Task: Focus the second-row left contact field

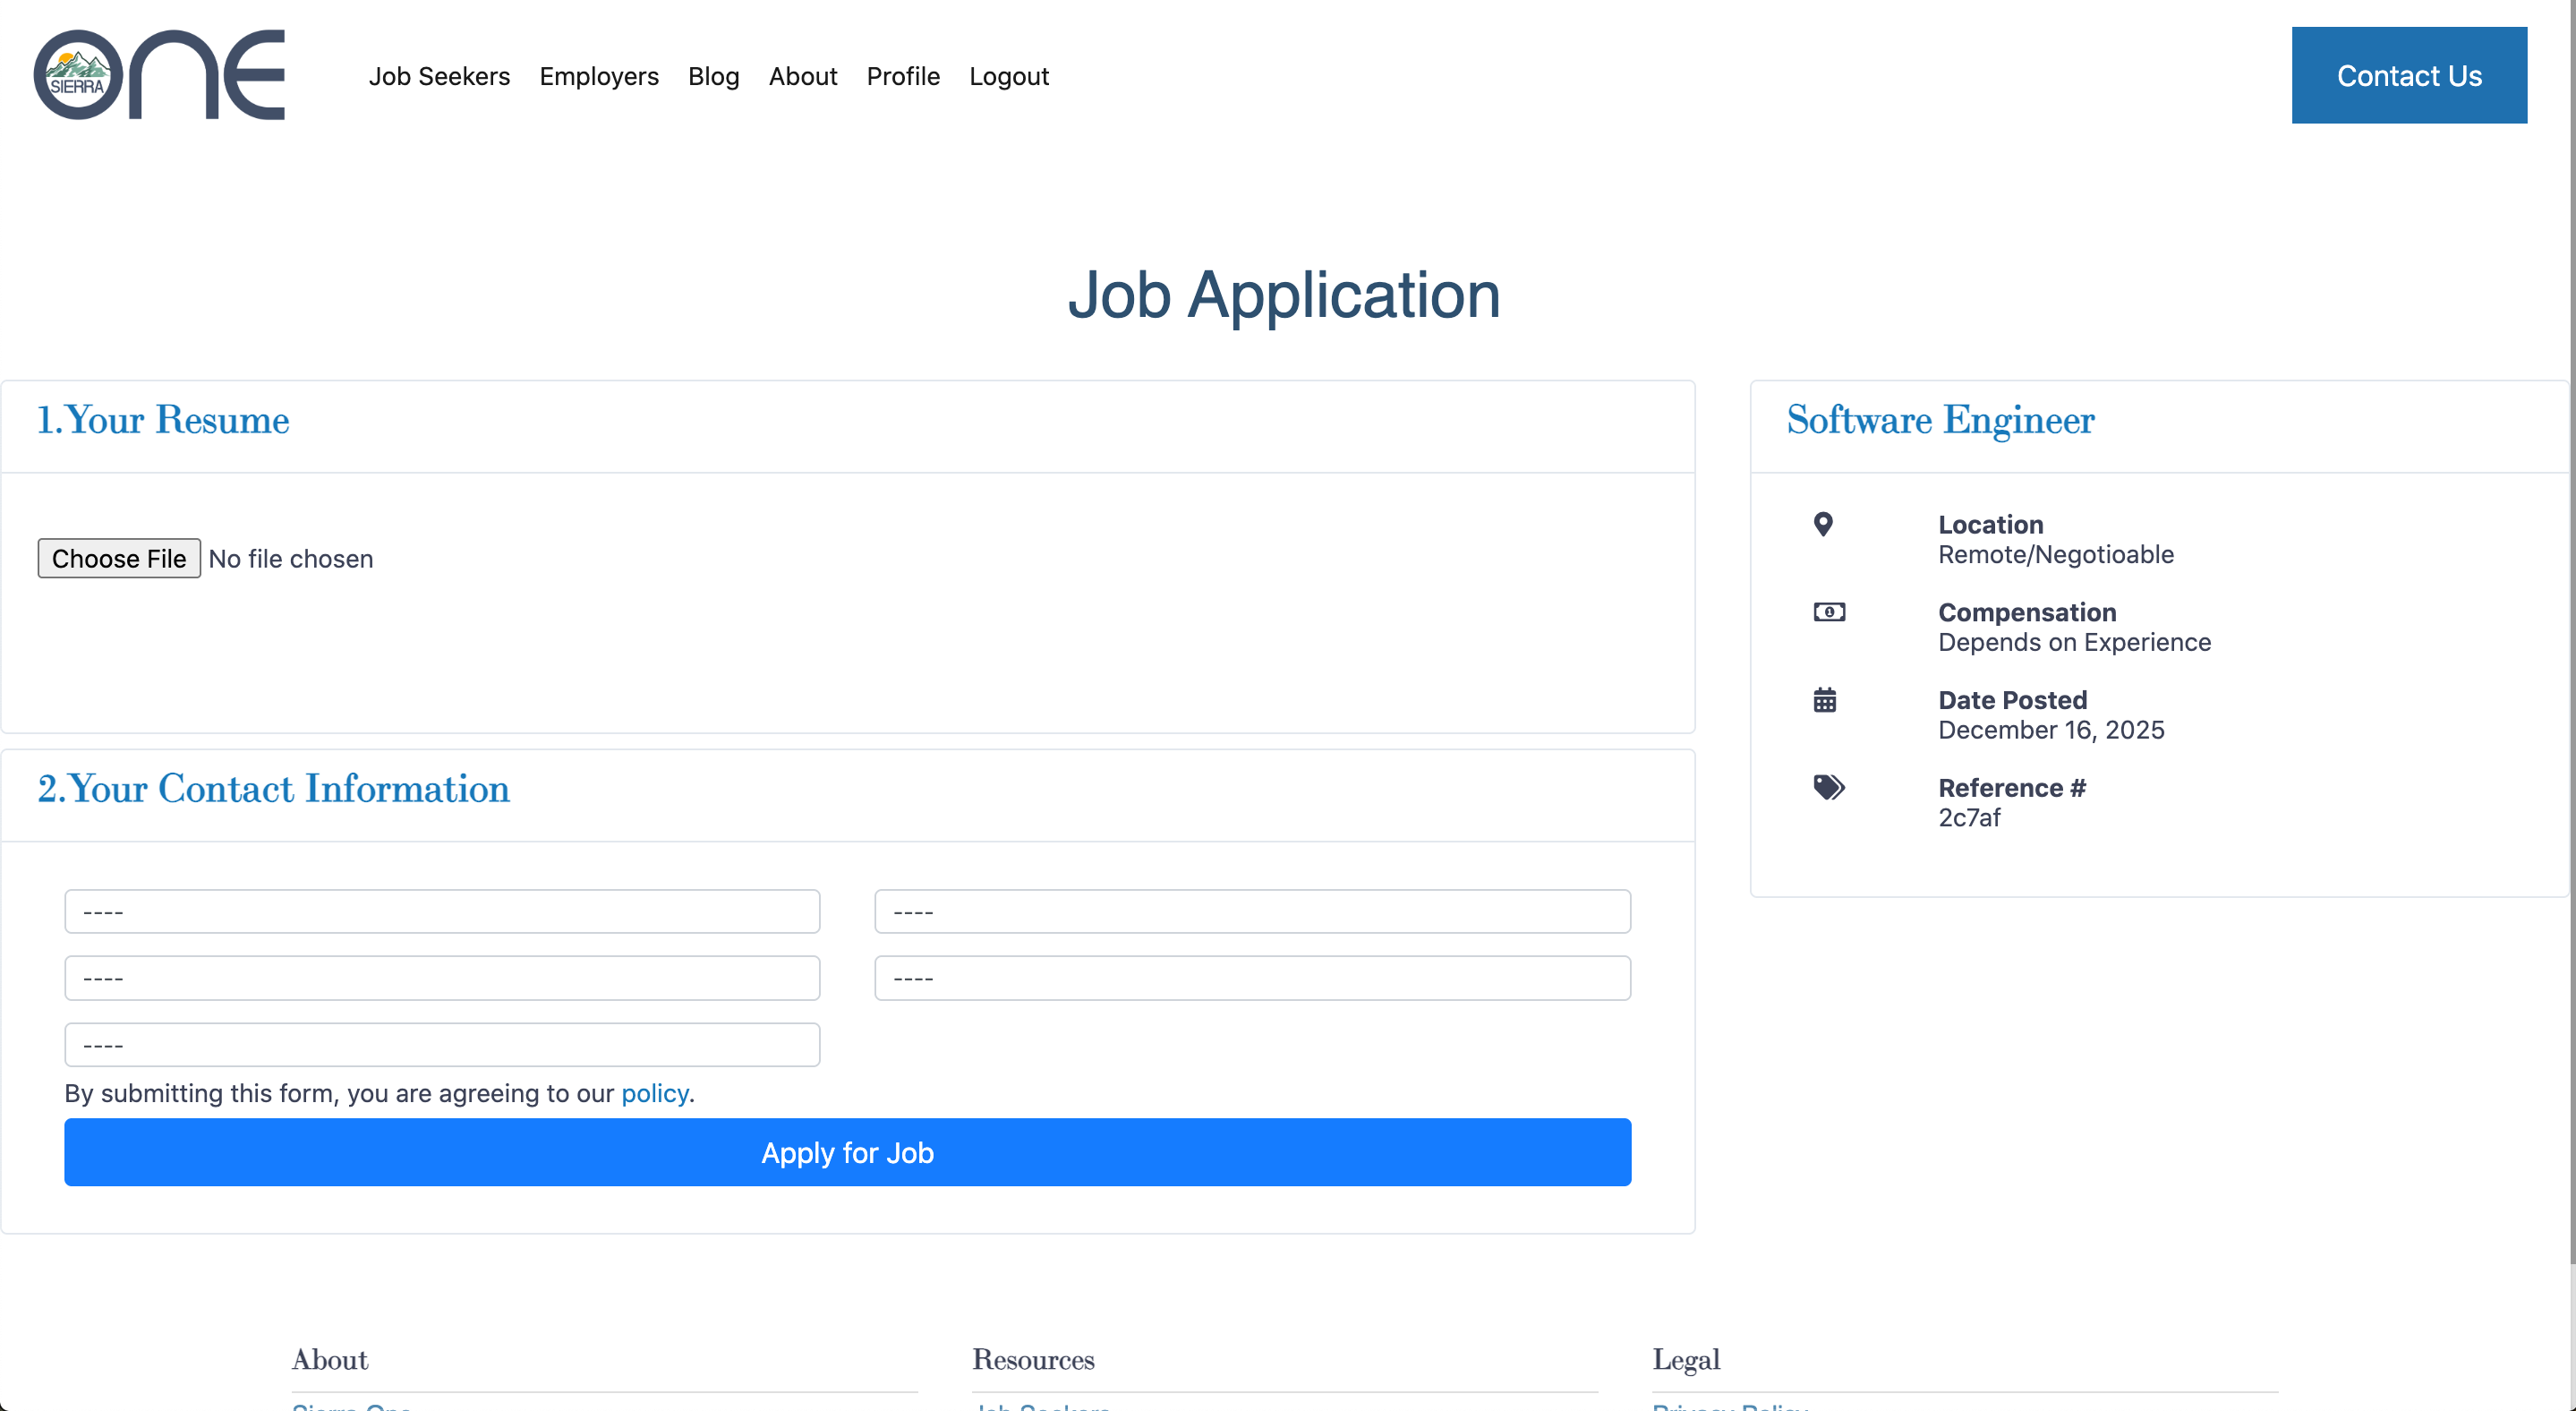Action: click(442, 978)
